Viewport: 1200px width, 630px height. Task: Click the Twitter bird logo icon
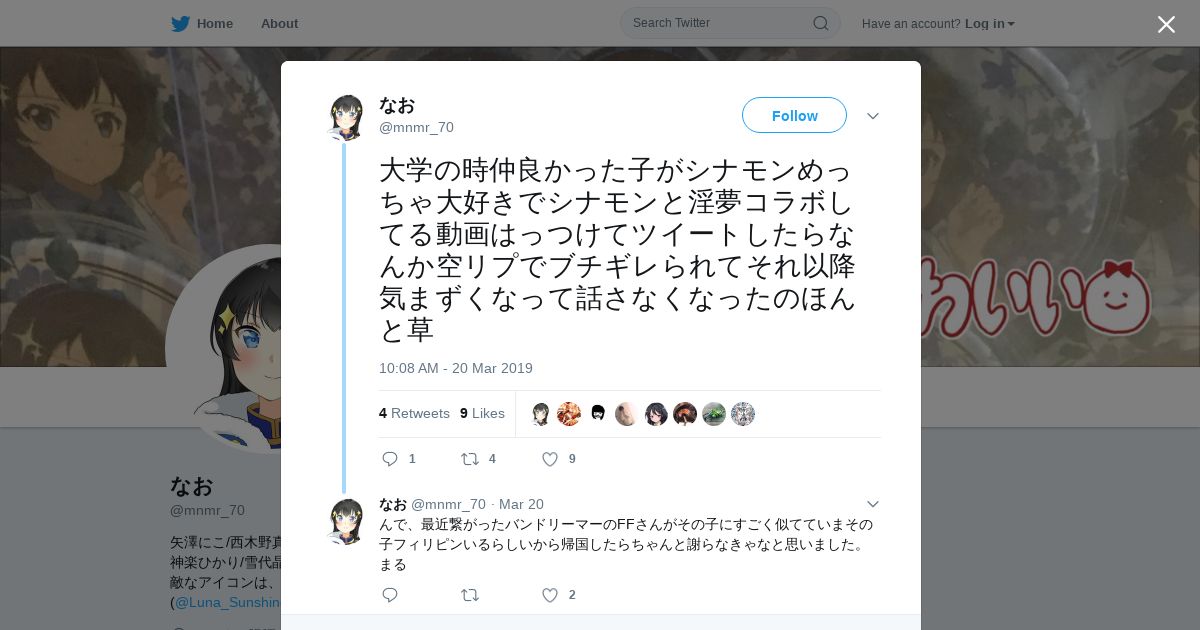click(180, 23)
